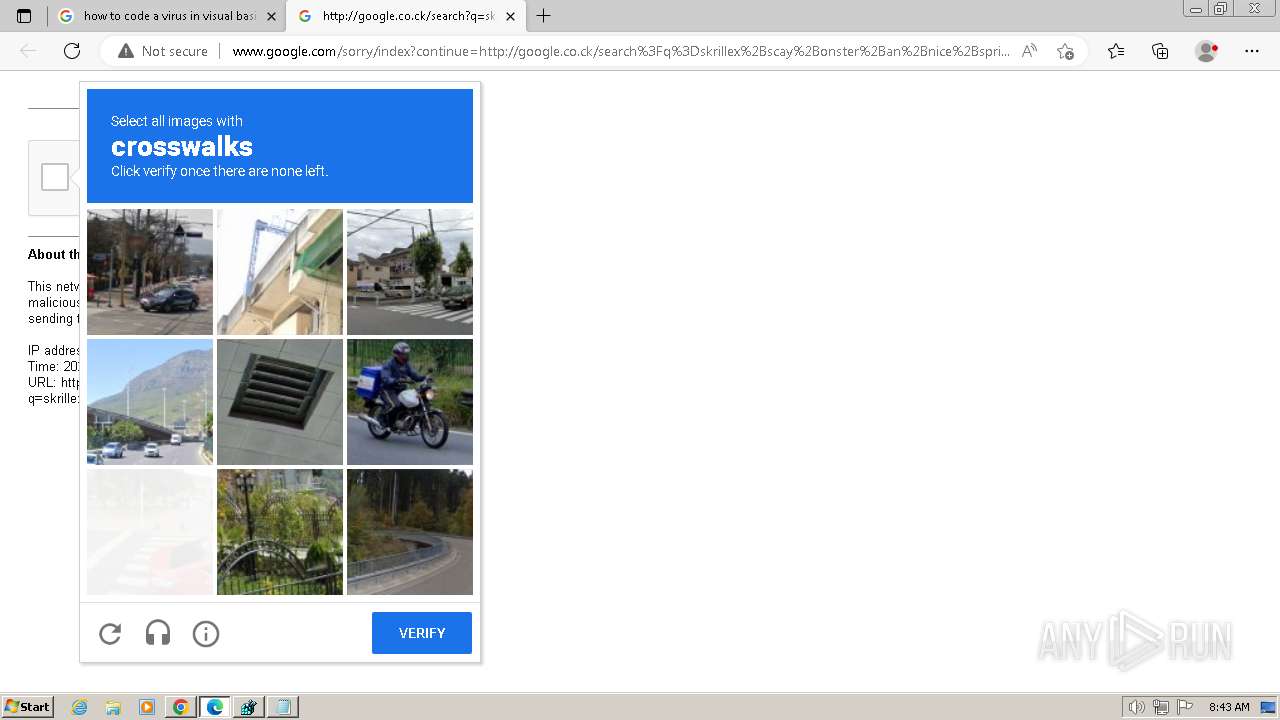Open the user profile avatar
Image resolution: width=1280 pixels, height=720 pixels.
tap(1206, 51)
